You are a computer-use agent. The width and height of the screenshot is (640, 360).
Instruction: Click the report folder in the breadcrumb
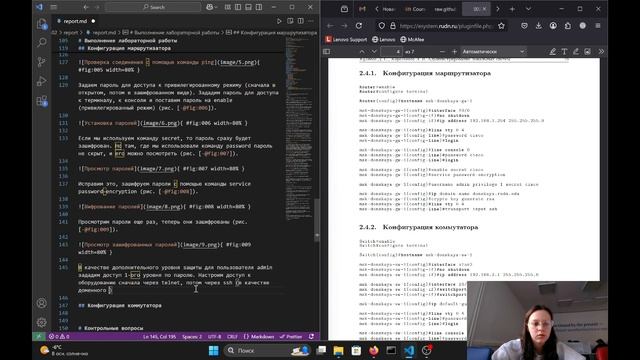coord(70,32)
